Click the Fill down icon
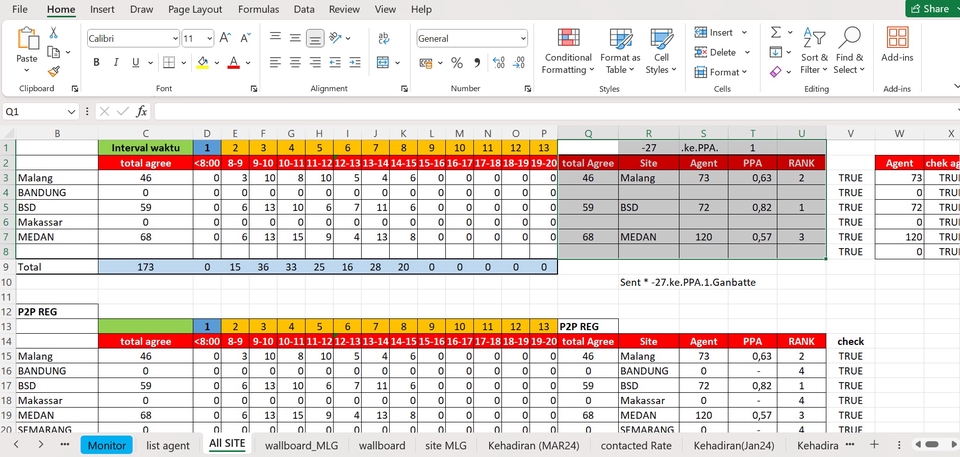Image resolution: width=960 pixels, height=457 pixels. point(776,52)
